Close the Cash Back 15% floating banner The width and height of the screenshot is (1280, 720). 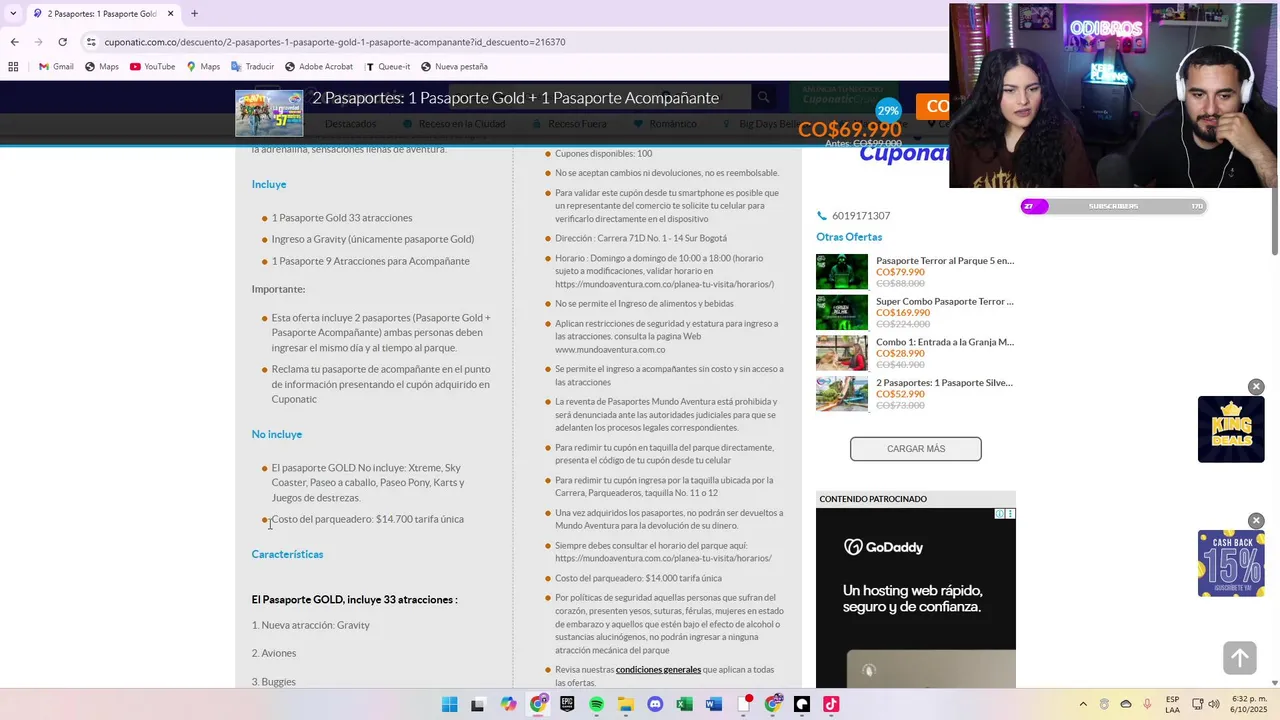[x=1256, y=521]
